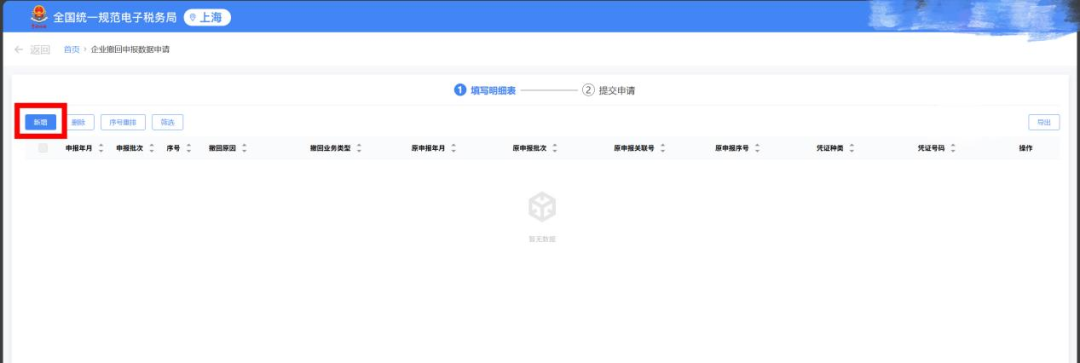
Task: Open the 筛选 filter button
Action: click(x=167, y=123)
